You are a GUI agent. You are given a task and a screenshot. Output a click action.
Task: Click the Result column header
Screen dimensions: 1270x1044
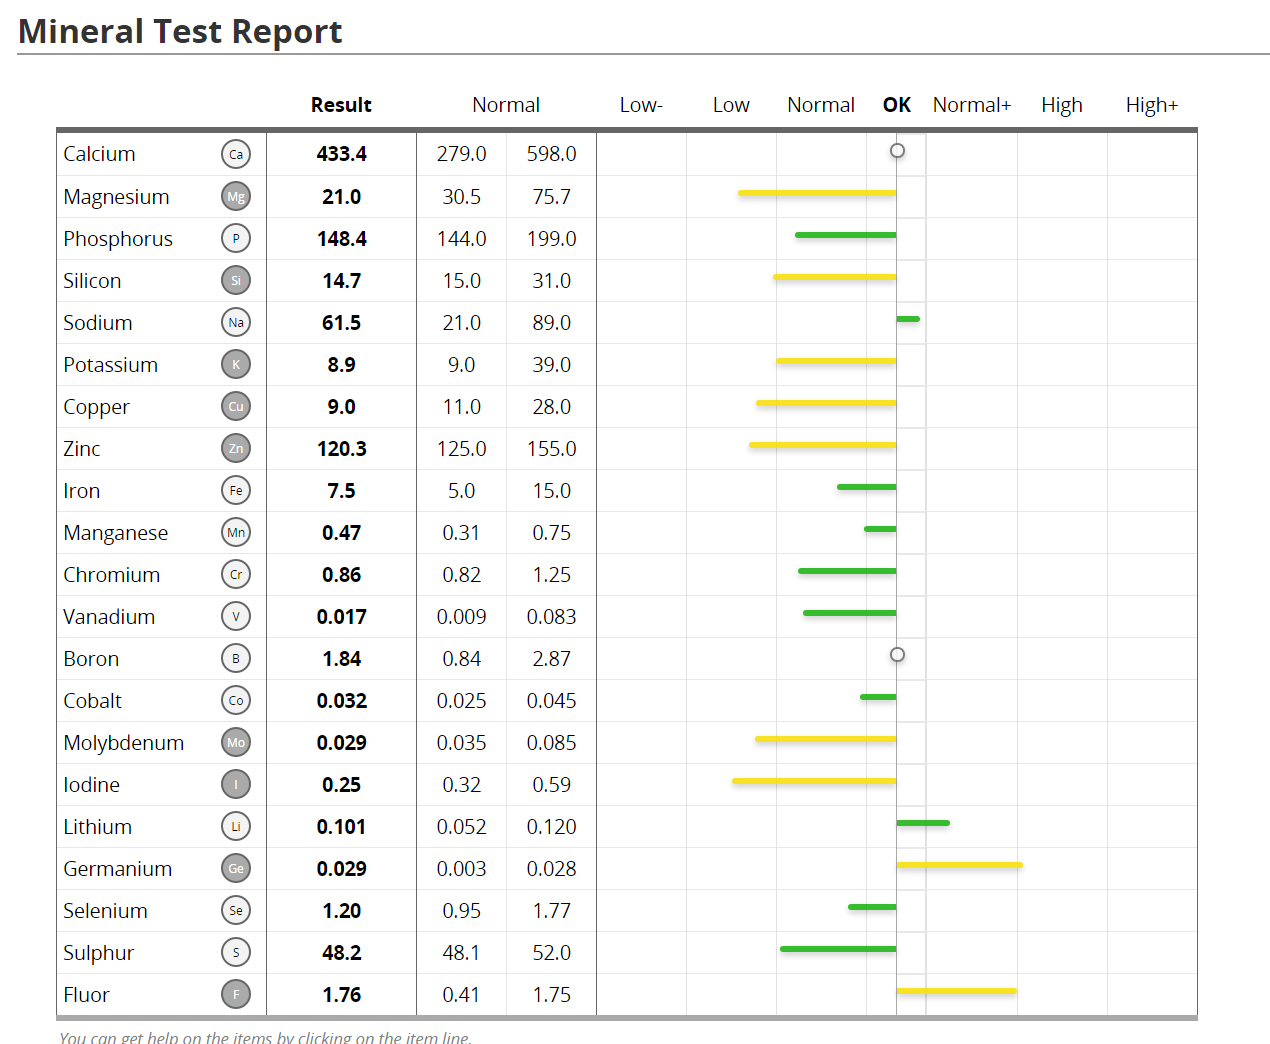pyautogui.click(x=341, y=105)
